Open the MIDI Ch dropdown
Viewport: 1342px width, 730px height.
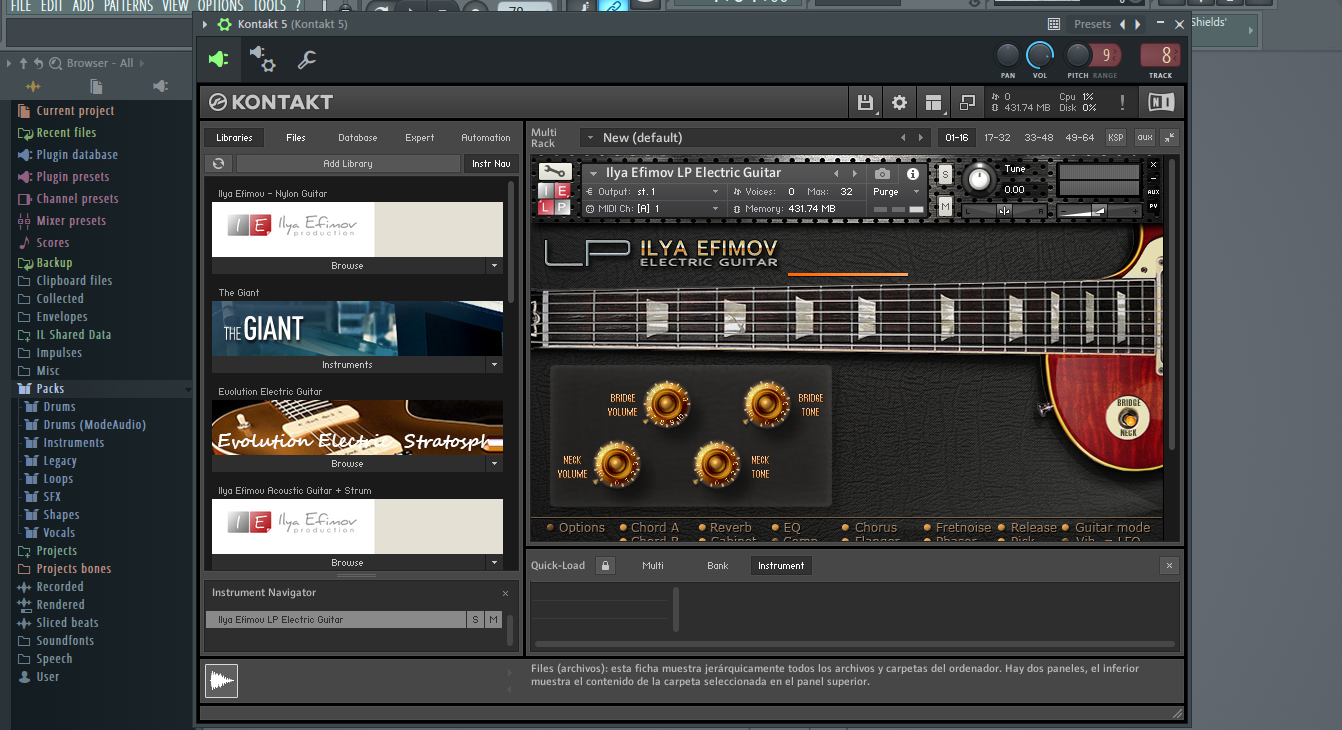point(652,208)
